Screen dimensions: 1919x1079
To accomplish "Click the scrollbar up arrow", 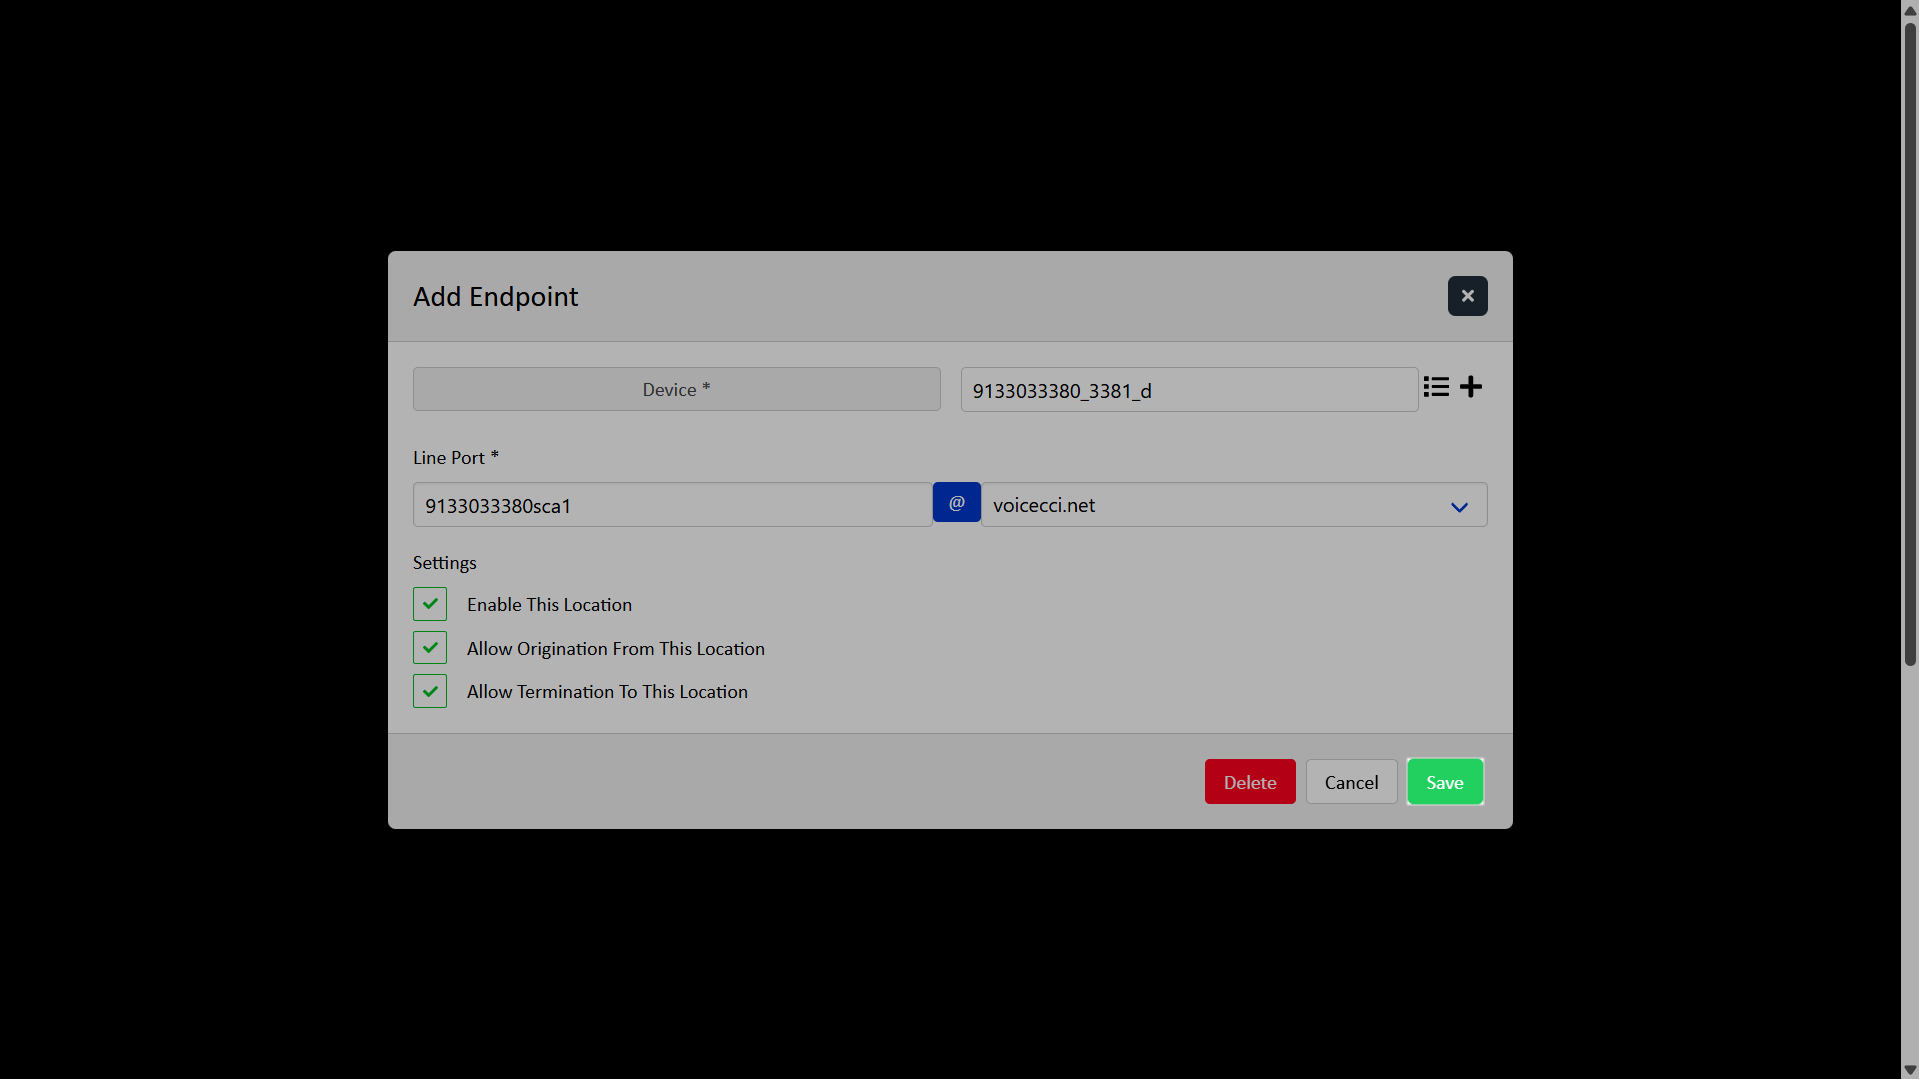I will (x=1910, y=9).
